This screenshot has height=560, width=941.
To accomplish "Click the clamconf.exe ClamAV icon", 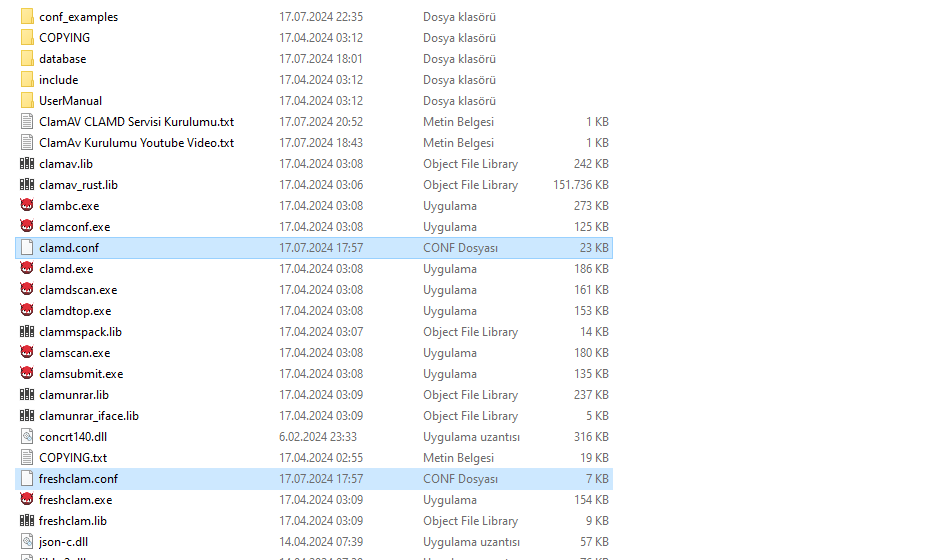I will pyautogui.click(x=27, y=226).
